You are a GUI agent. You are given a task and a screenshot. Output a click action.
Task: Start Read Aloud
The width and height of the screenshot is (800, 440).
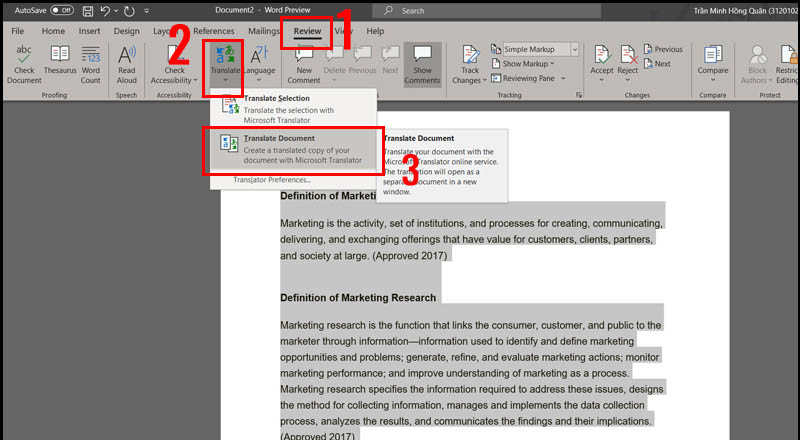[x=127, y=64]
